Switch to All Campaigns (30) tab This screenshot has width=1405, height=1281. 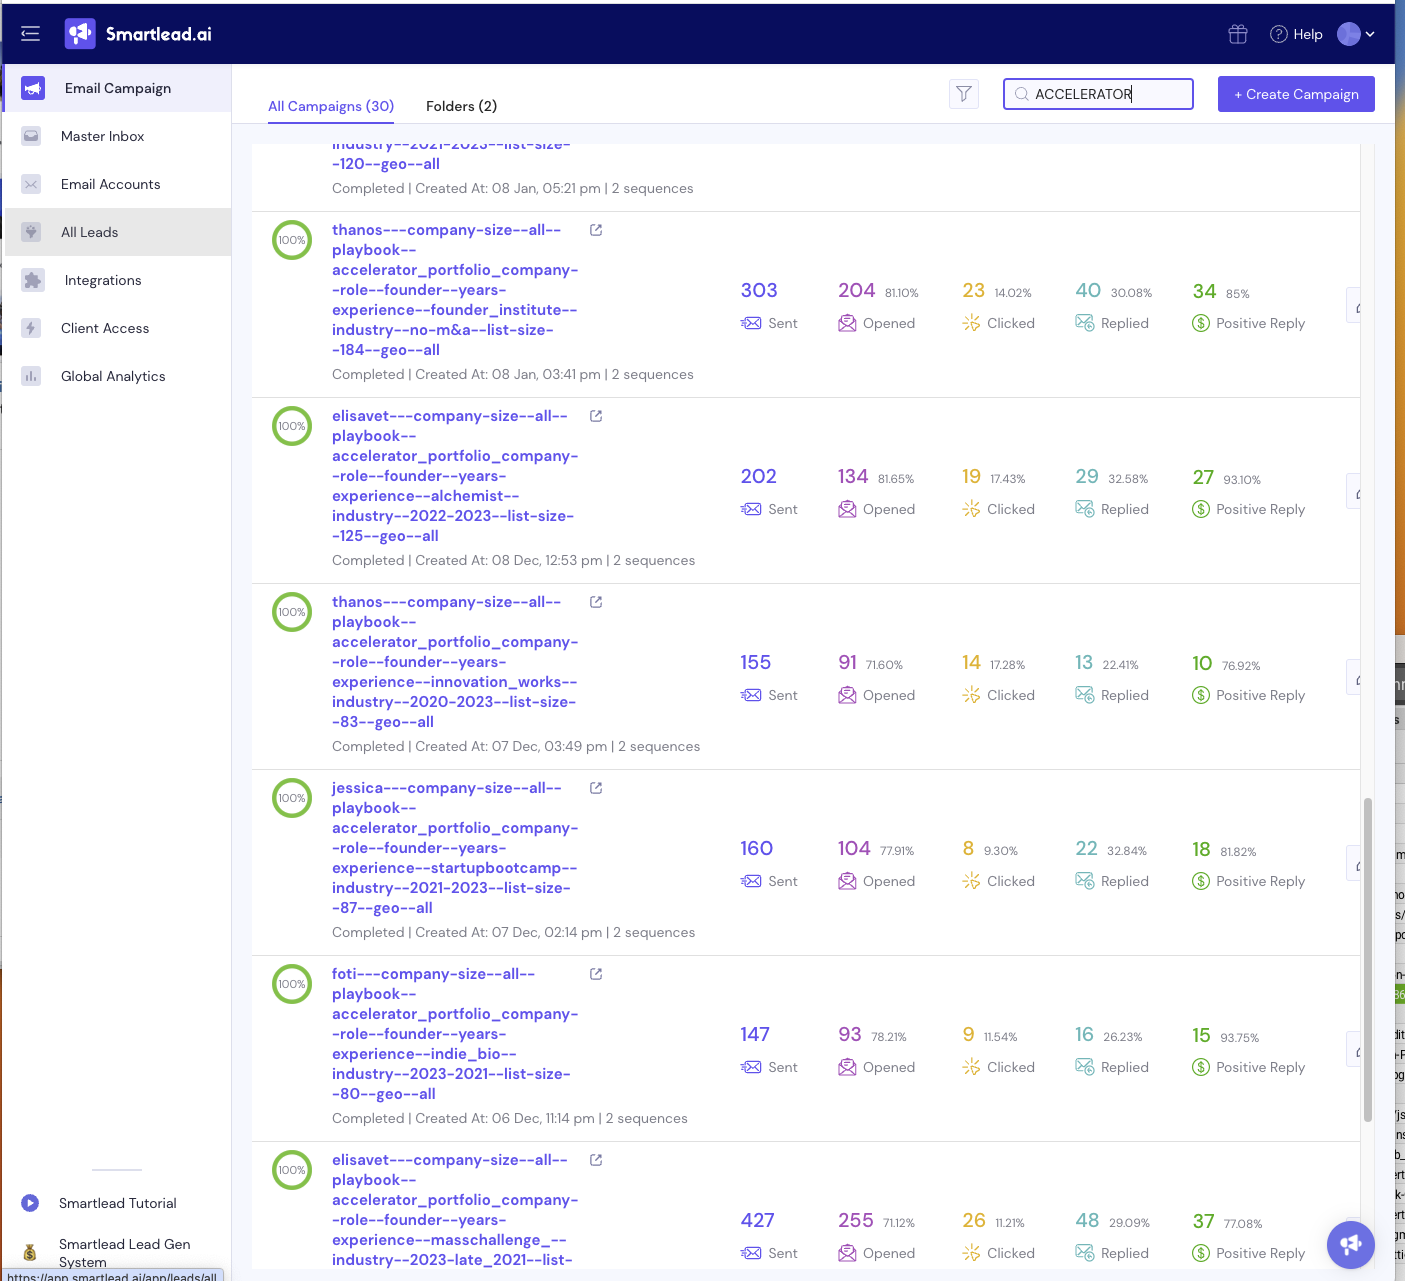[x=331, y=106]
